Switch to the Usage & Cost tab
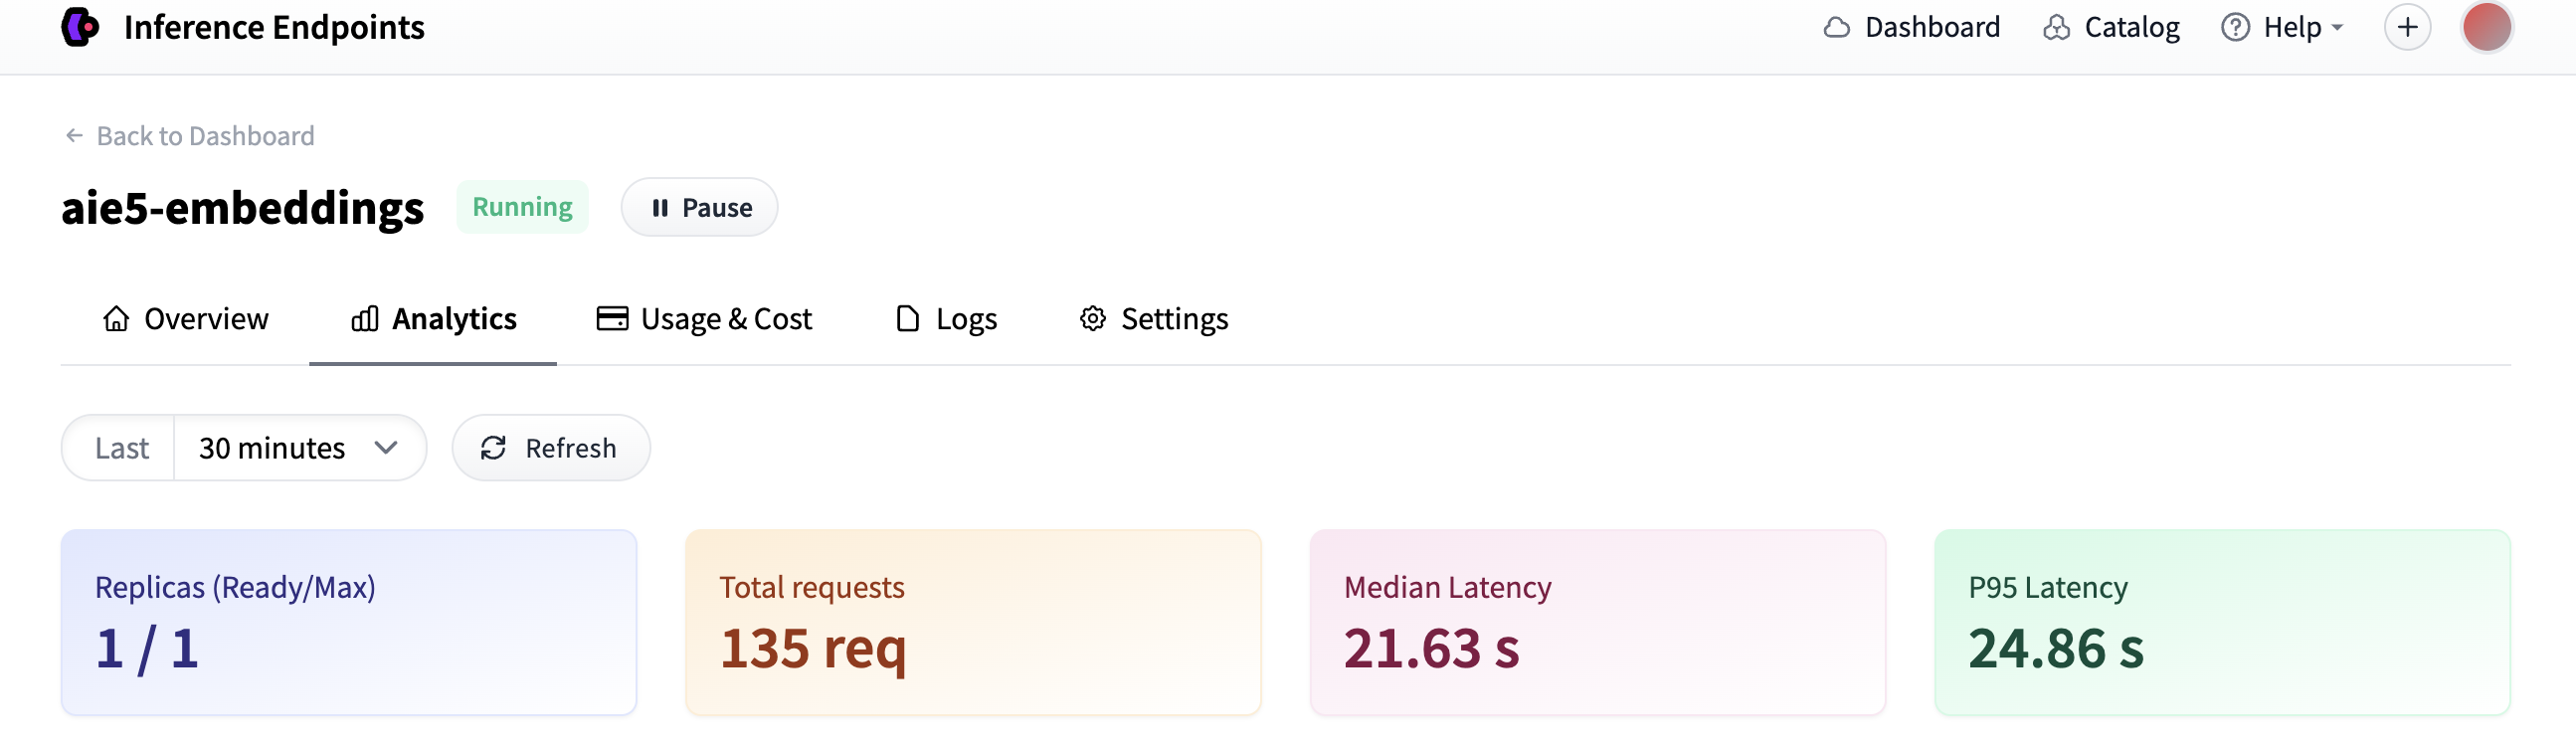Screen dimensions: 2576x746 pyautogui.click(x=704, y=319)
